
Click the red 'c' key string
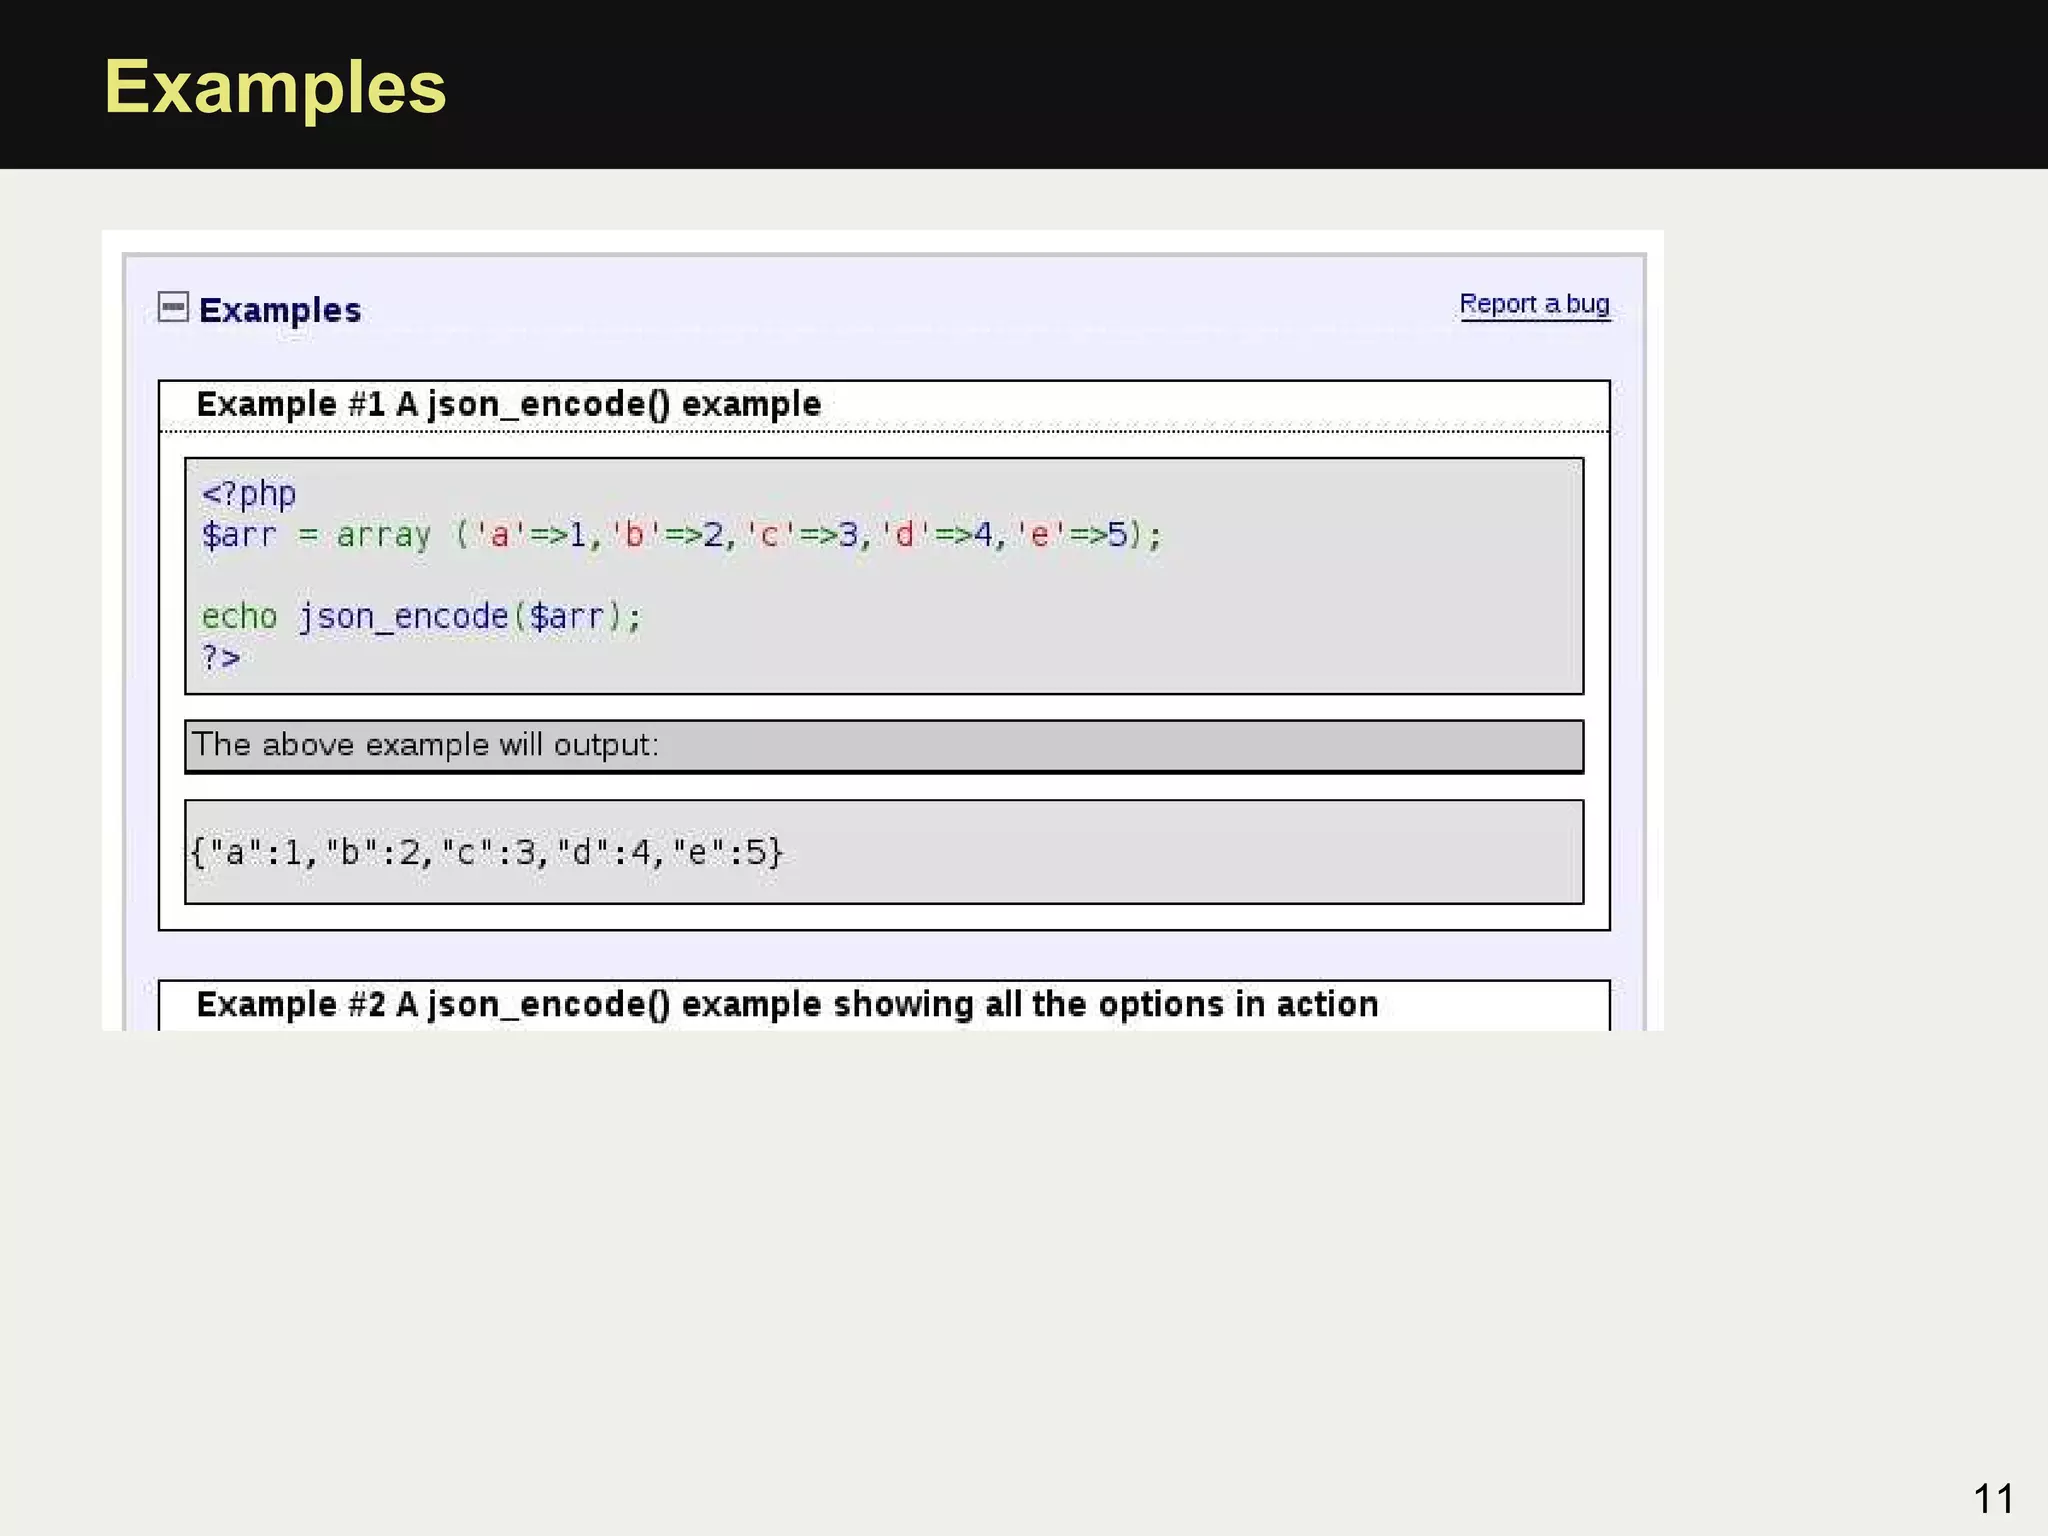pos(768,535)
